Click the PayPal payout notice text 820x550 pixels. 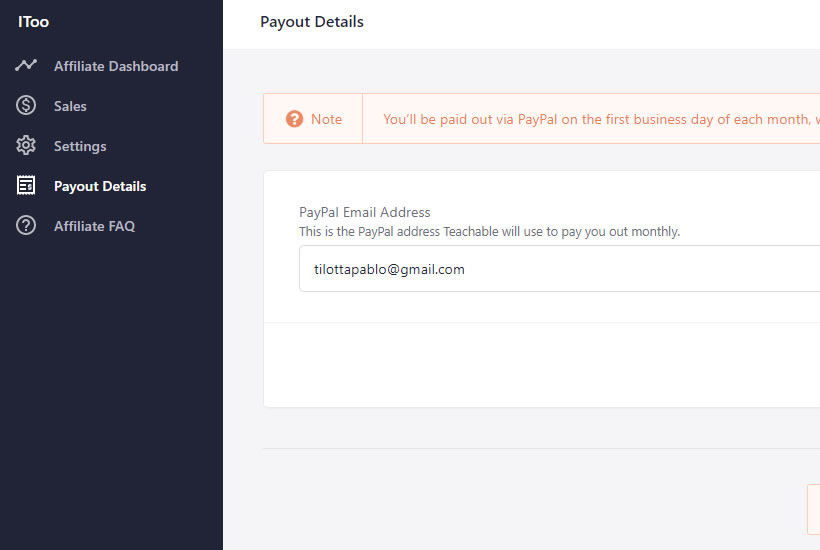click(x=601, y=120)
